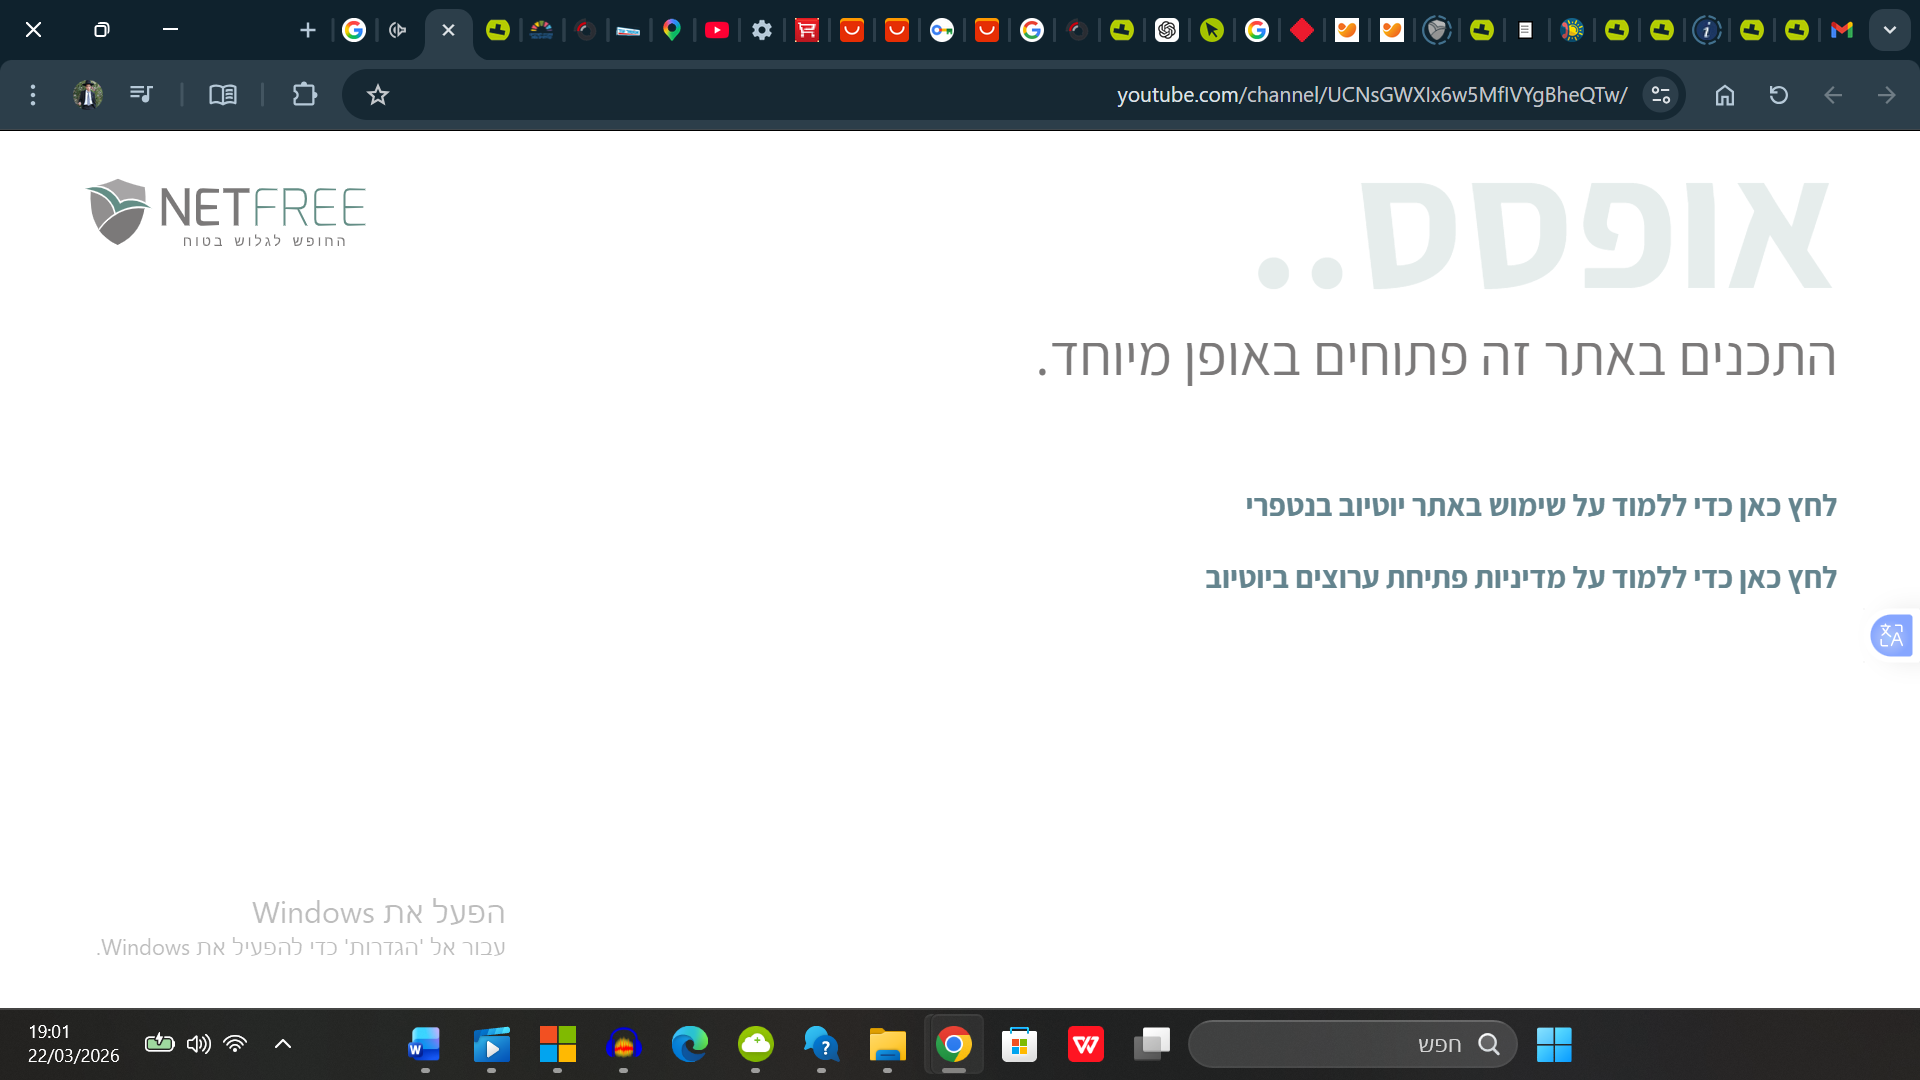Switch to the YouTube tab
1920x1080 pixels.
point(716,30)
